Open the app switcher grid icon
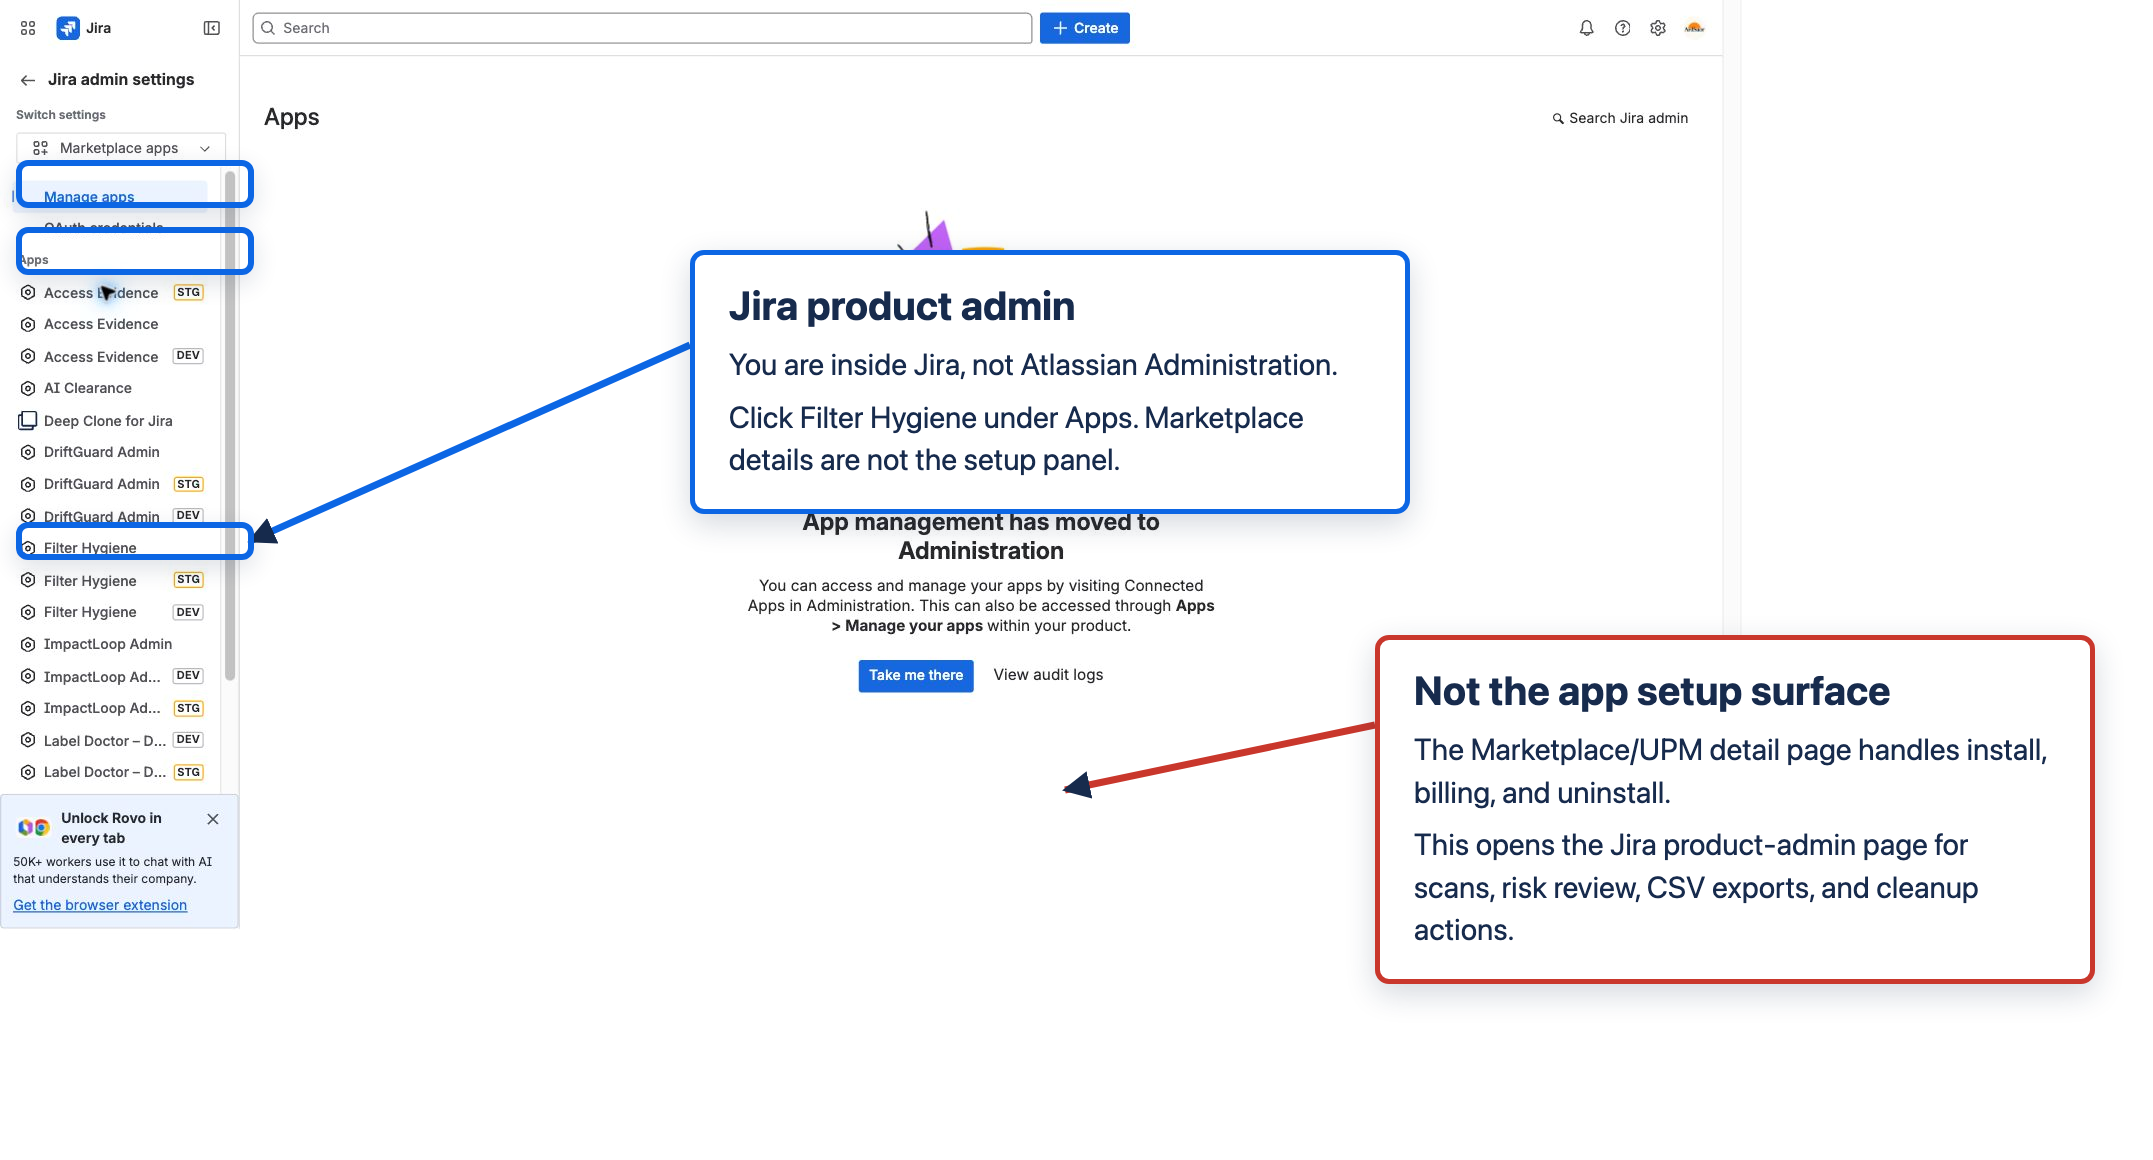The width and height of the screenshot is (2153, 1160). (x=28, y=28)
